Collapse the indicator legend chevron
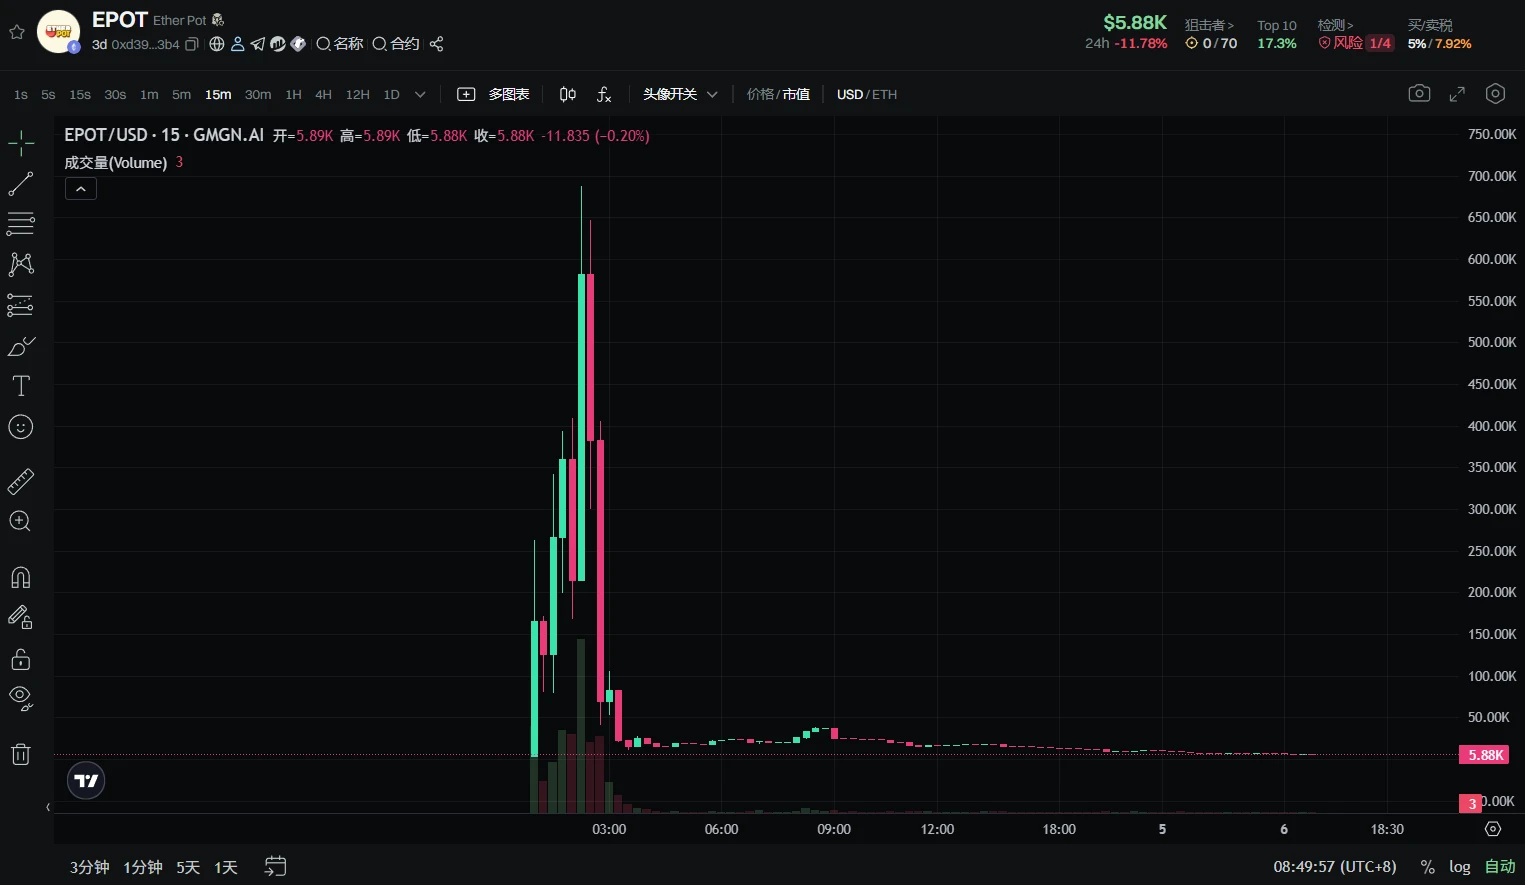The image size is (1525, 885). (x=81, y=189)
